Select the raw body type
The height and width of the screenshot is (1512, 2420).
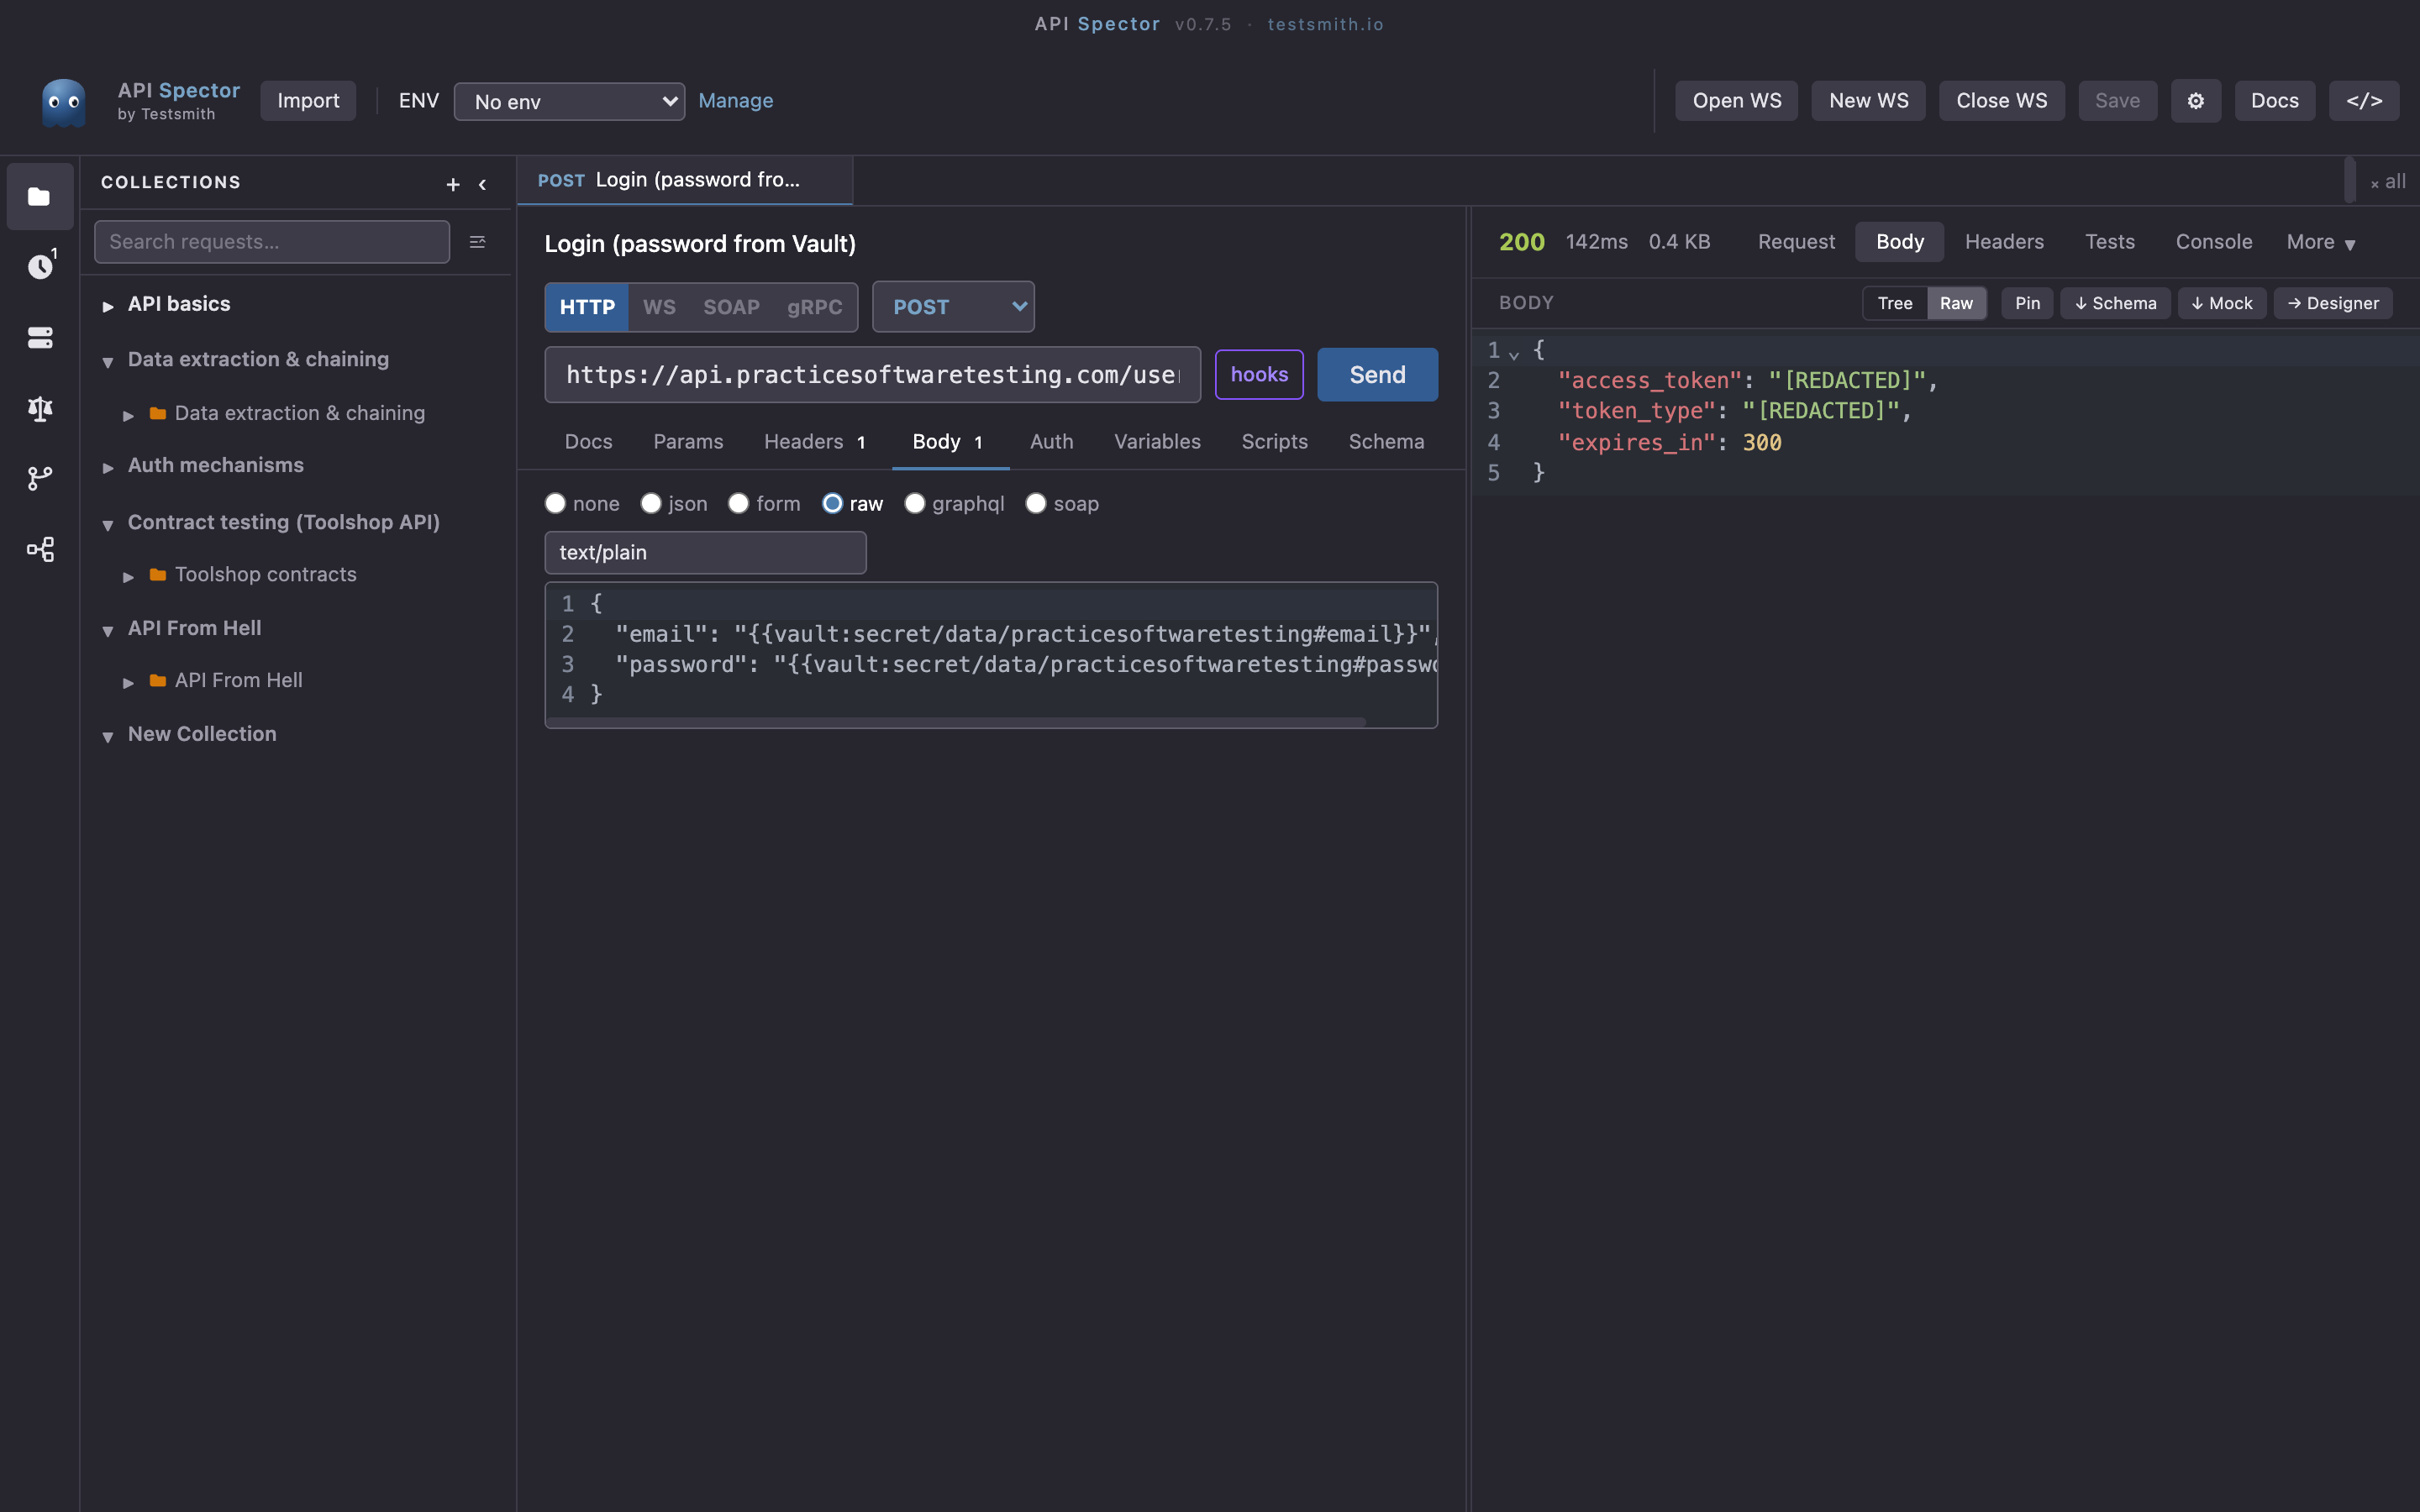[832, 503]
